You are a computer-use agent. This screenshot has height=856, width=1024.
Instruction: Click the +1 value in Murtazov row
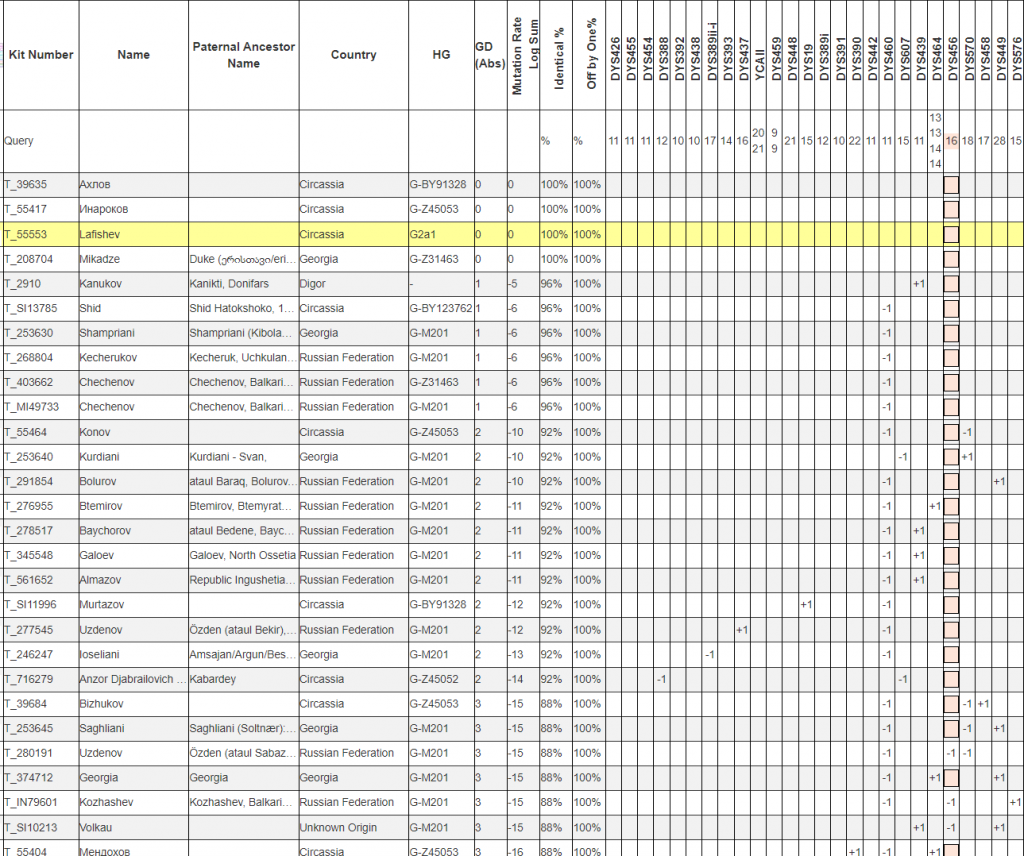[807, 605]
